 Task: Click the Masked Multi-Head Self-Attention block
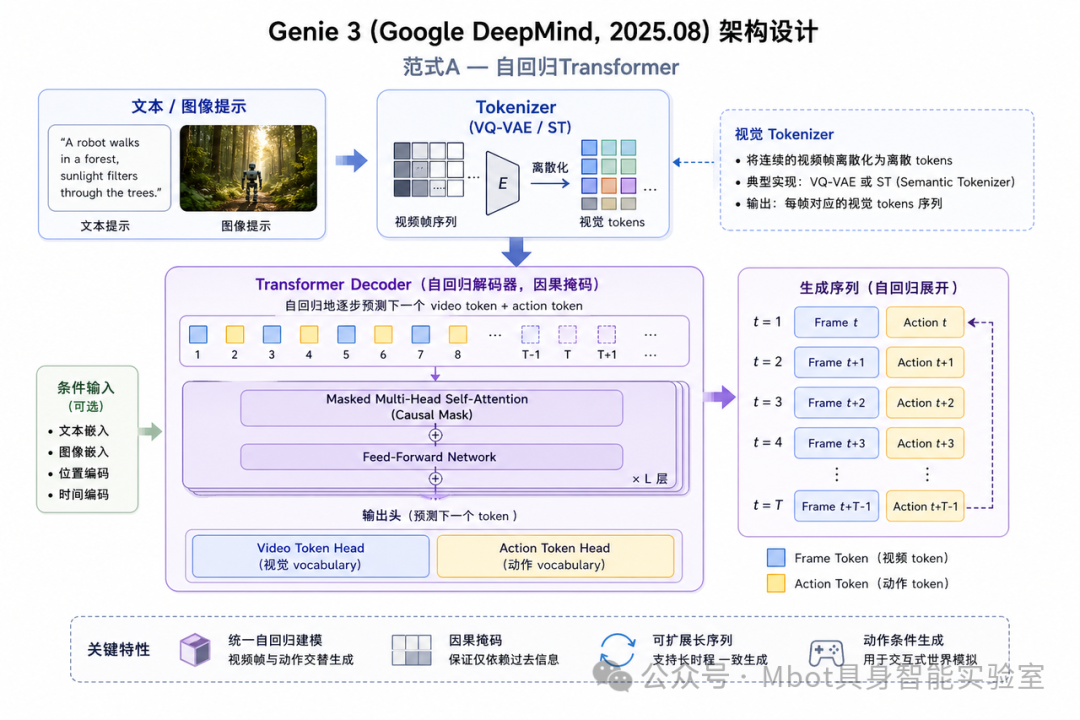click(x=432, y=407)
